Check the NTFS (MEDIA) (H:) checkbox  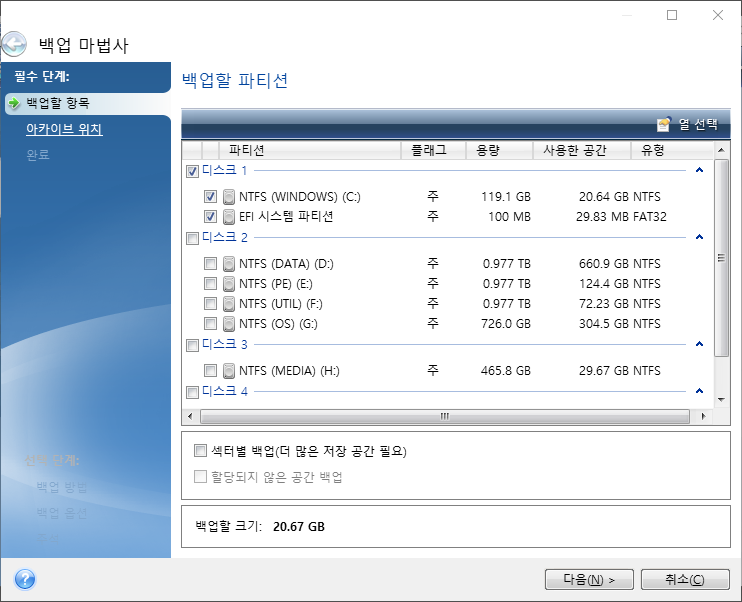(210, 370)
